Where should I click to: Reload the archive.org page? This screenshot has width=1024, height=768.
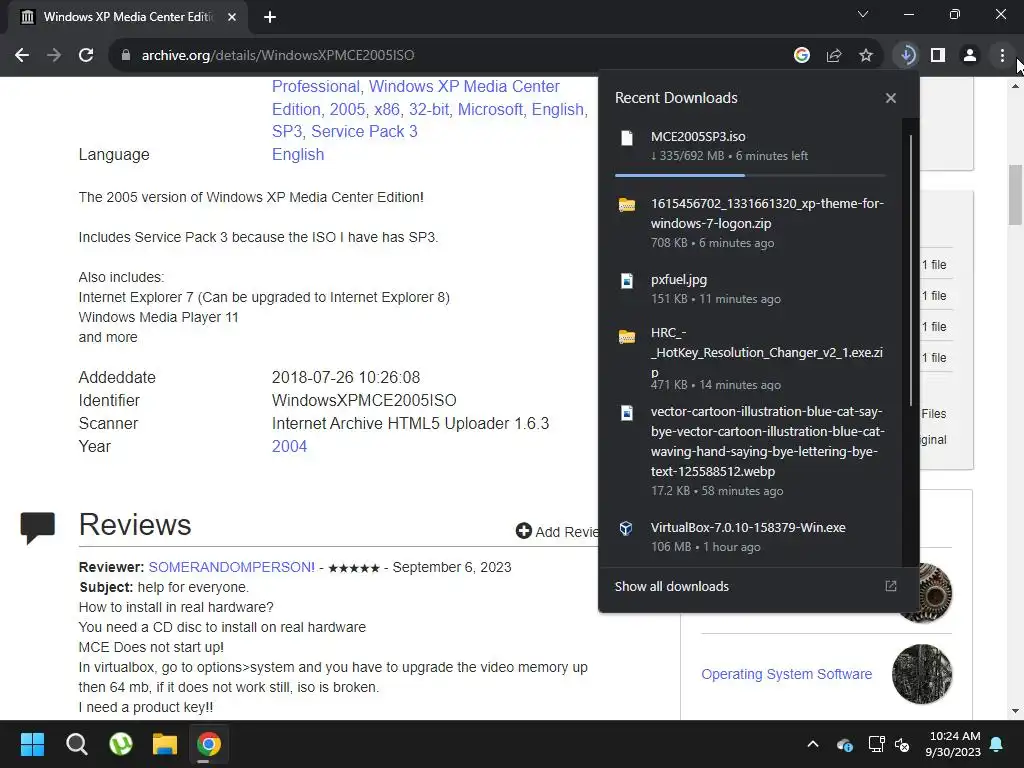click(x=86, y=56)
